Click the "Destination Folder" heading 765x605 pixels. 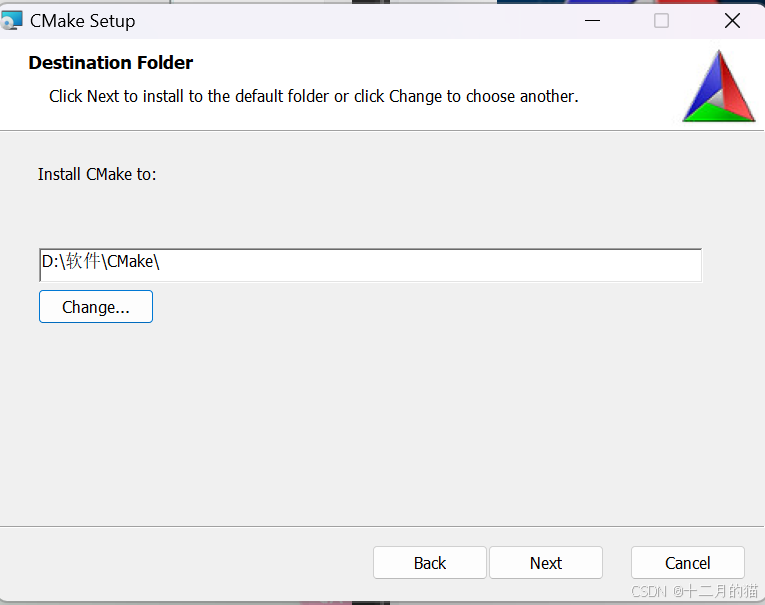click(111, 62)
